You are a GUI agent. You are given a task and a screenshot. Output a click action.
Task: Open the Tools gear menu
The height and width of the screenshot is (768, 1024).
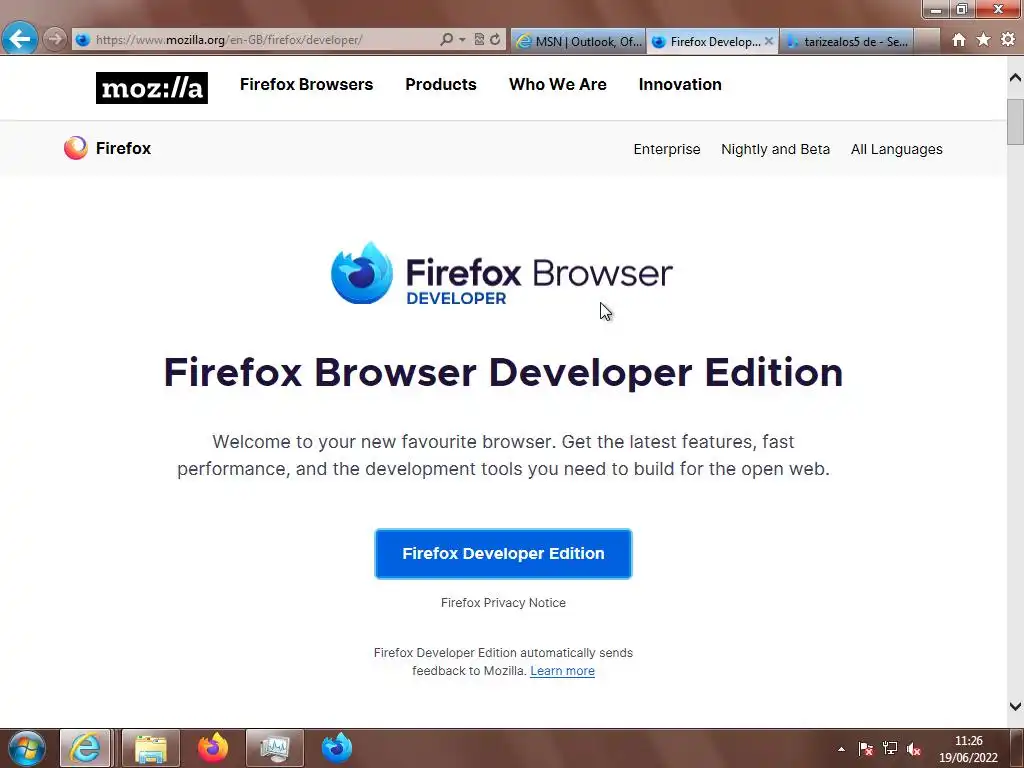[1008, 40]
